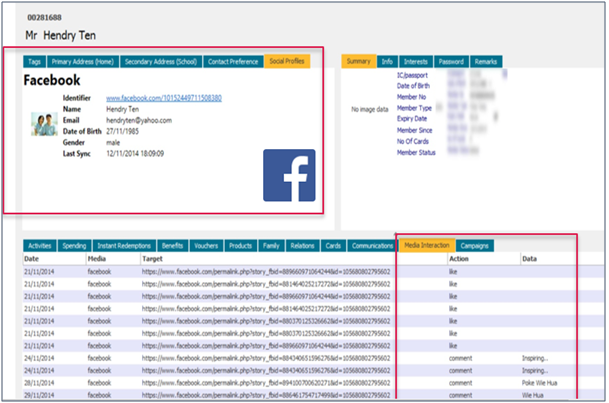Open the Campaigns tab

(x=475, y=245)
